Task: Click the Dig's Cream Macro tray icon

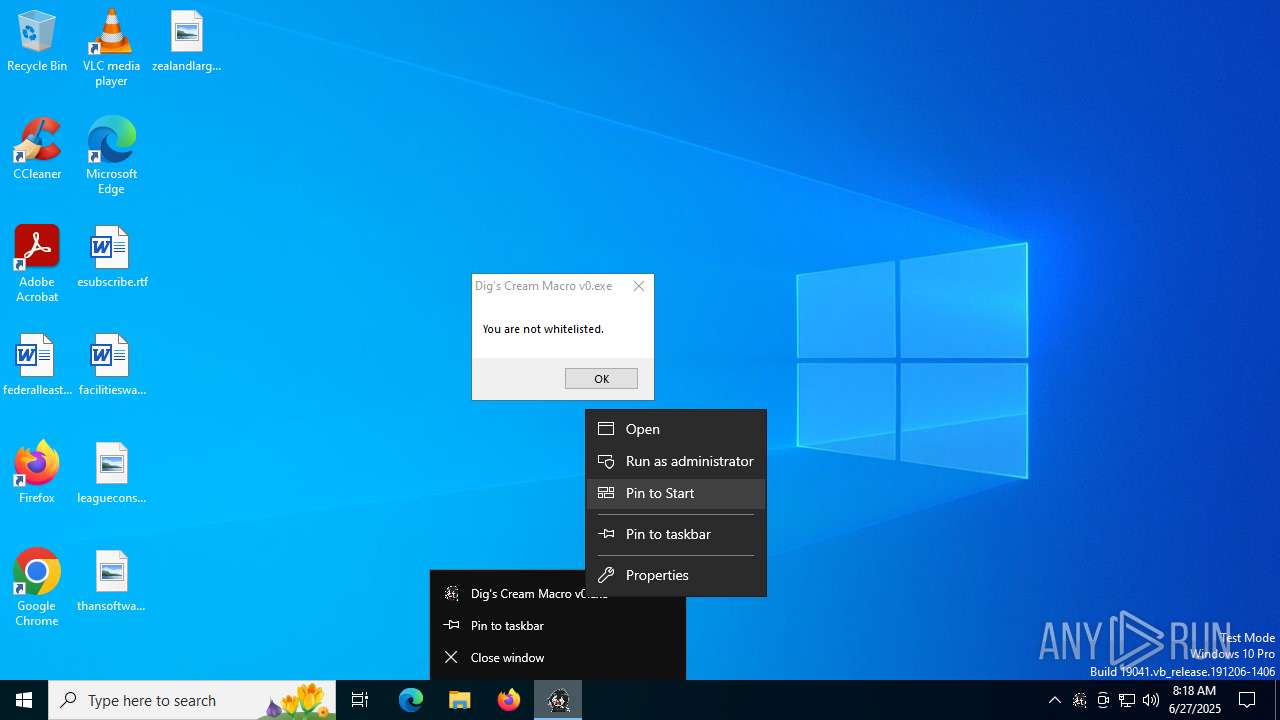Action: 1079,700
